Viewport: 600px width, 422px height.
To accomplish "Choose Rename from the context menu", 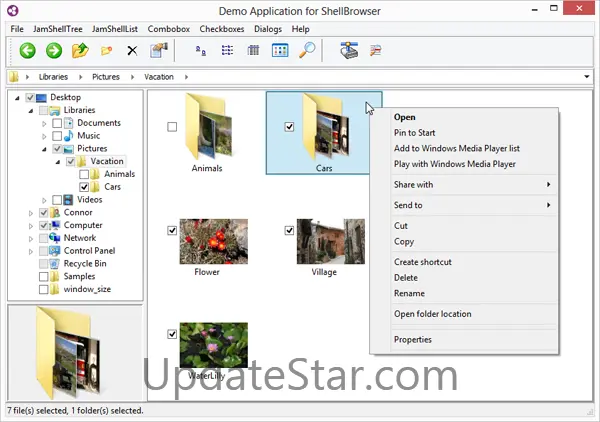I will coord(409,294).
